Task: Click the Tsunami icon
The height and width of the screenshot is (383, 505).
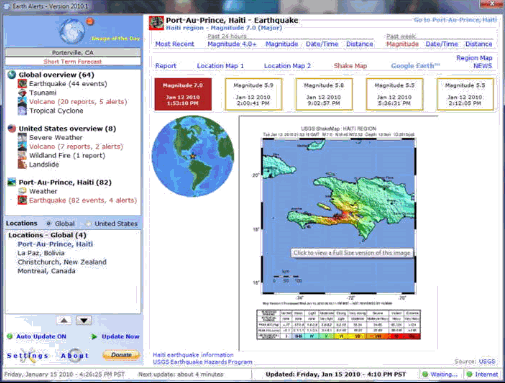Action: 22,93
